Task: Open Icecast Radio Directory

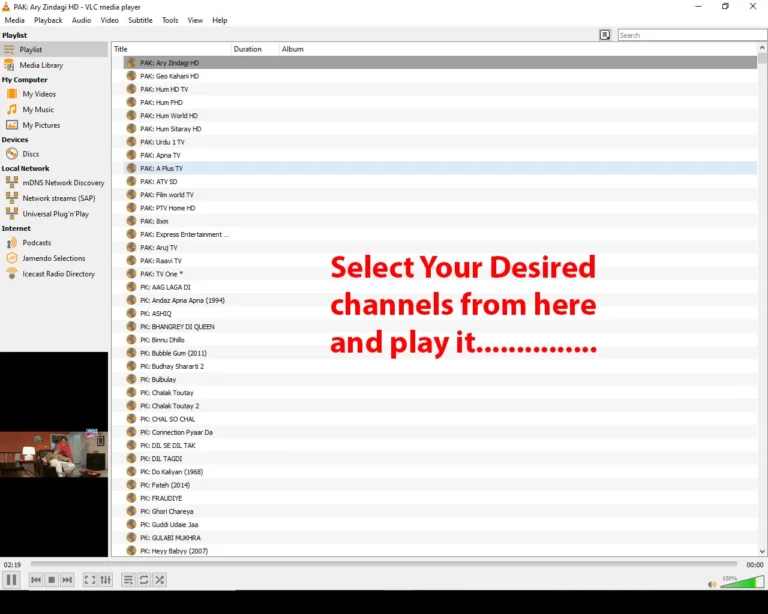Action: click(x=58, y=274)
